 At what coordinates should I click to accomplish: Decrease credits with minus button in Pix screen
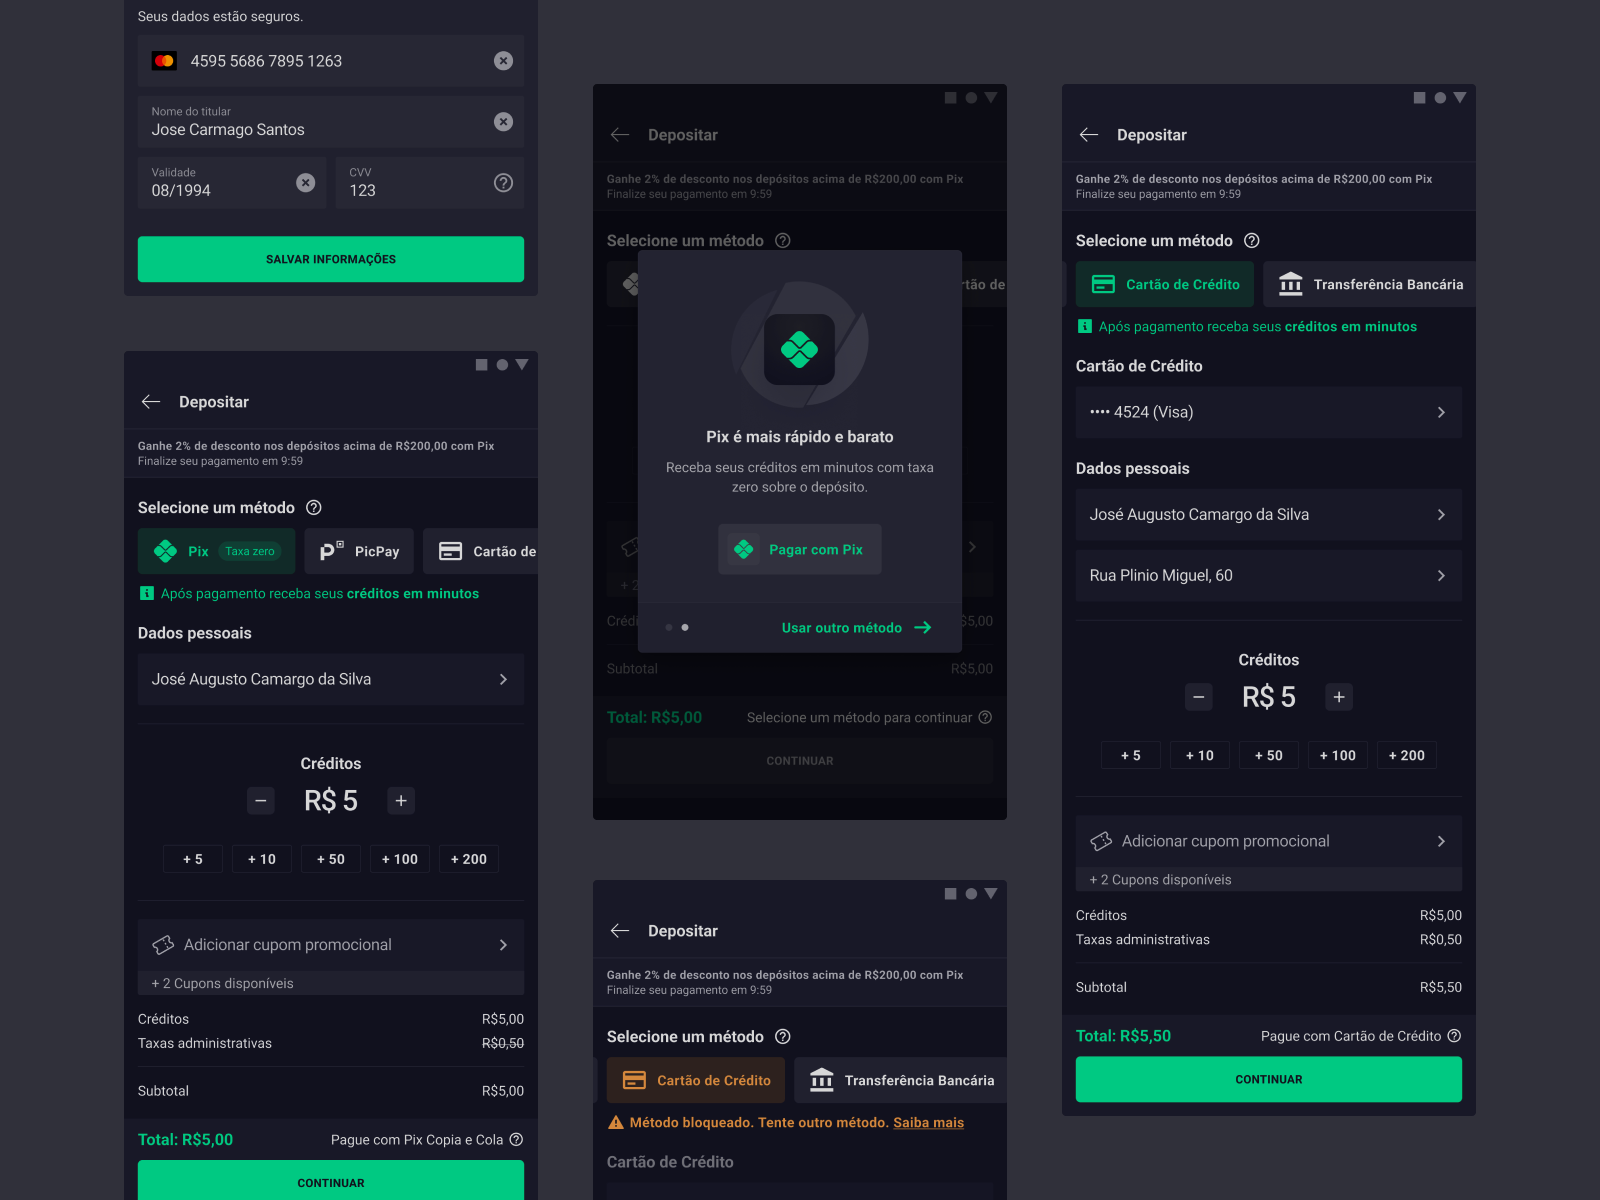261,801
